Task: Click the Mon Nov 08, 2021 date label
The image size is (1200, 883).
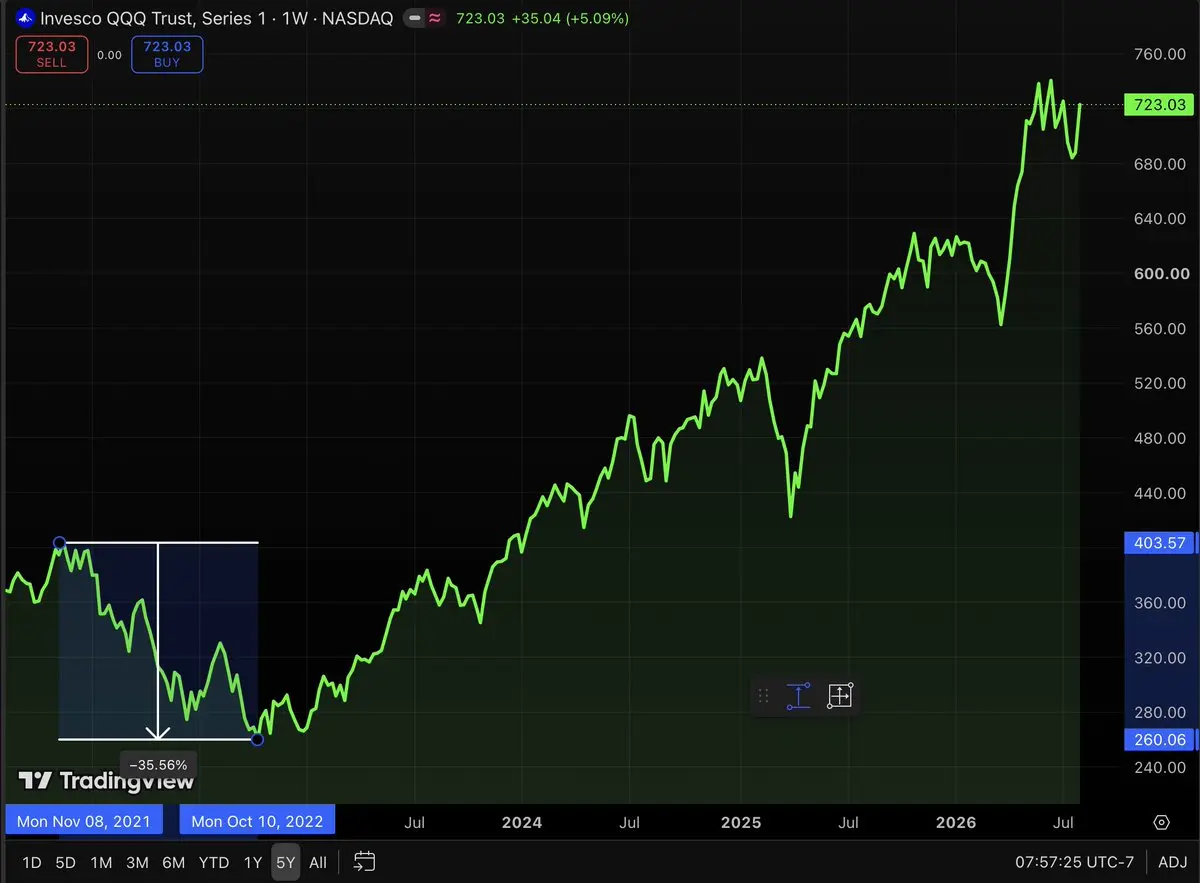Action: coord(84,822)
